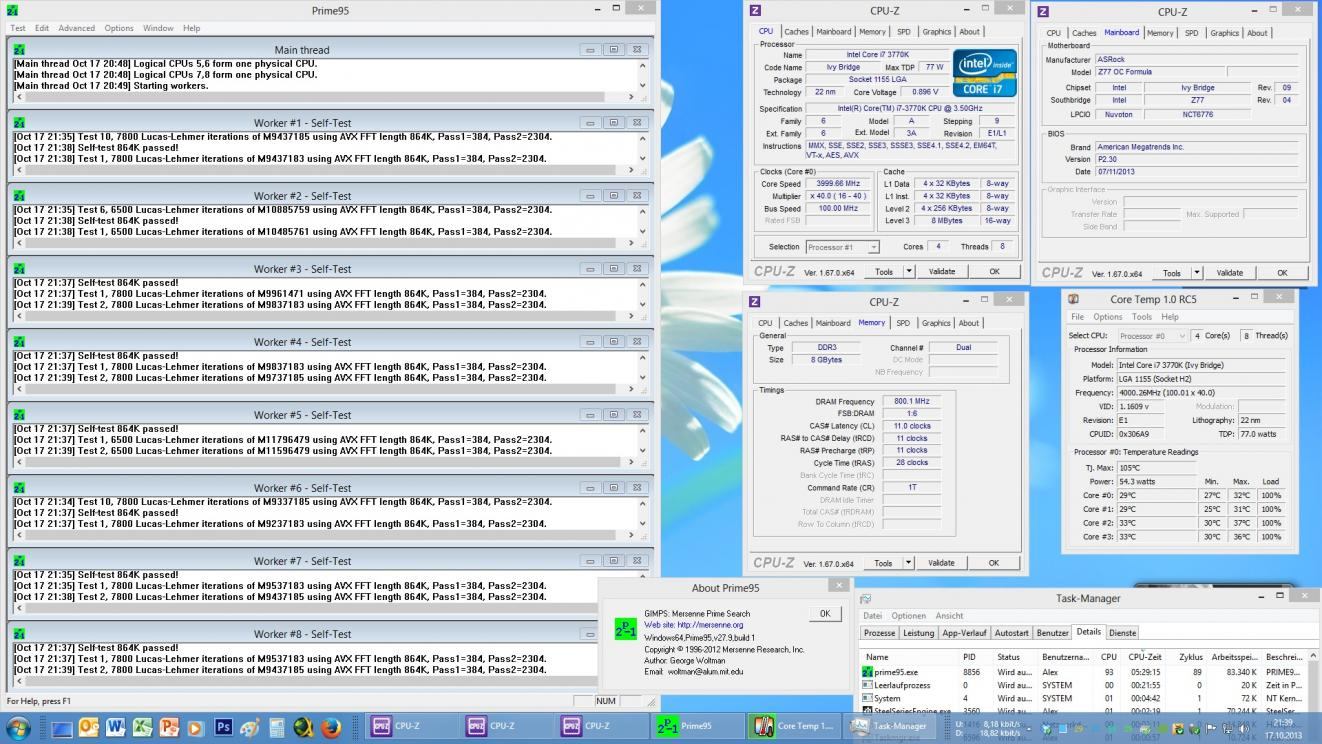This screenshot has height=744, width=1322.
Task: Open Tools dropdown arrow in CPU-Z Mainboard window
Action: click(1196, 272)
